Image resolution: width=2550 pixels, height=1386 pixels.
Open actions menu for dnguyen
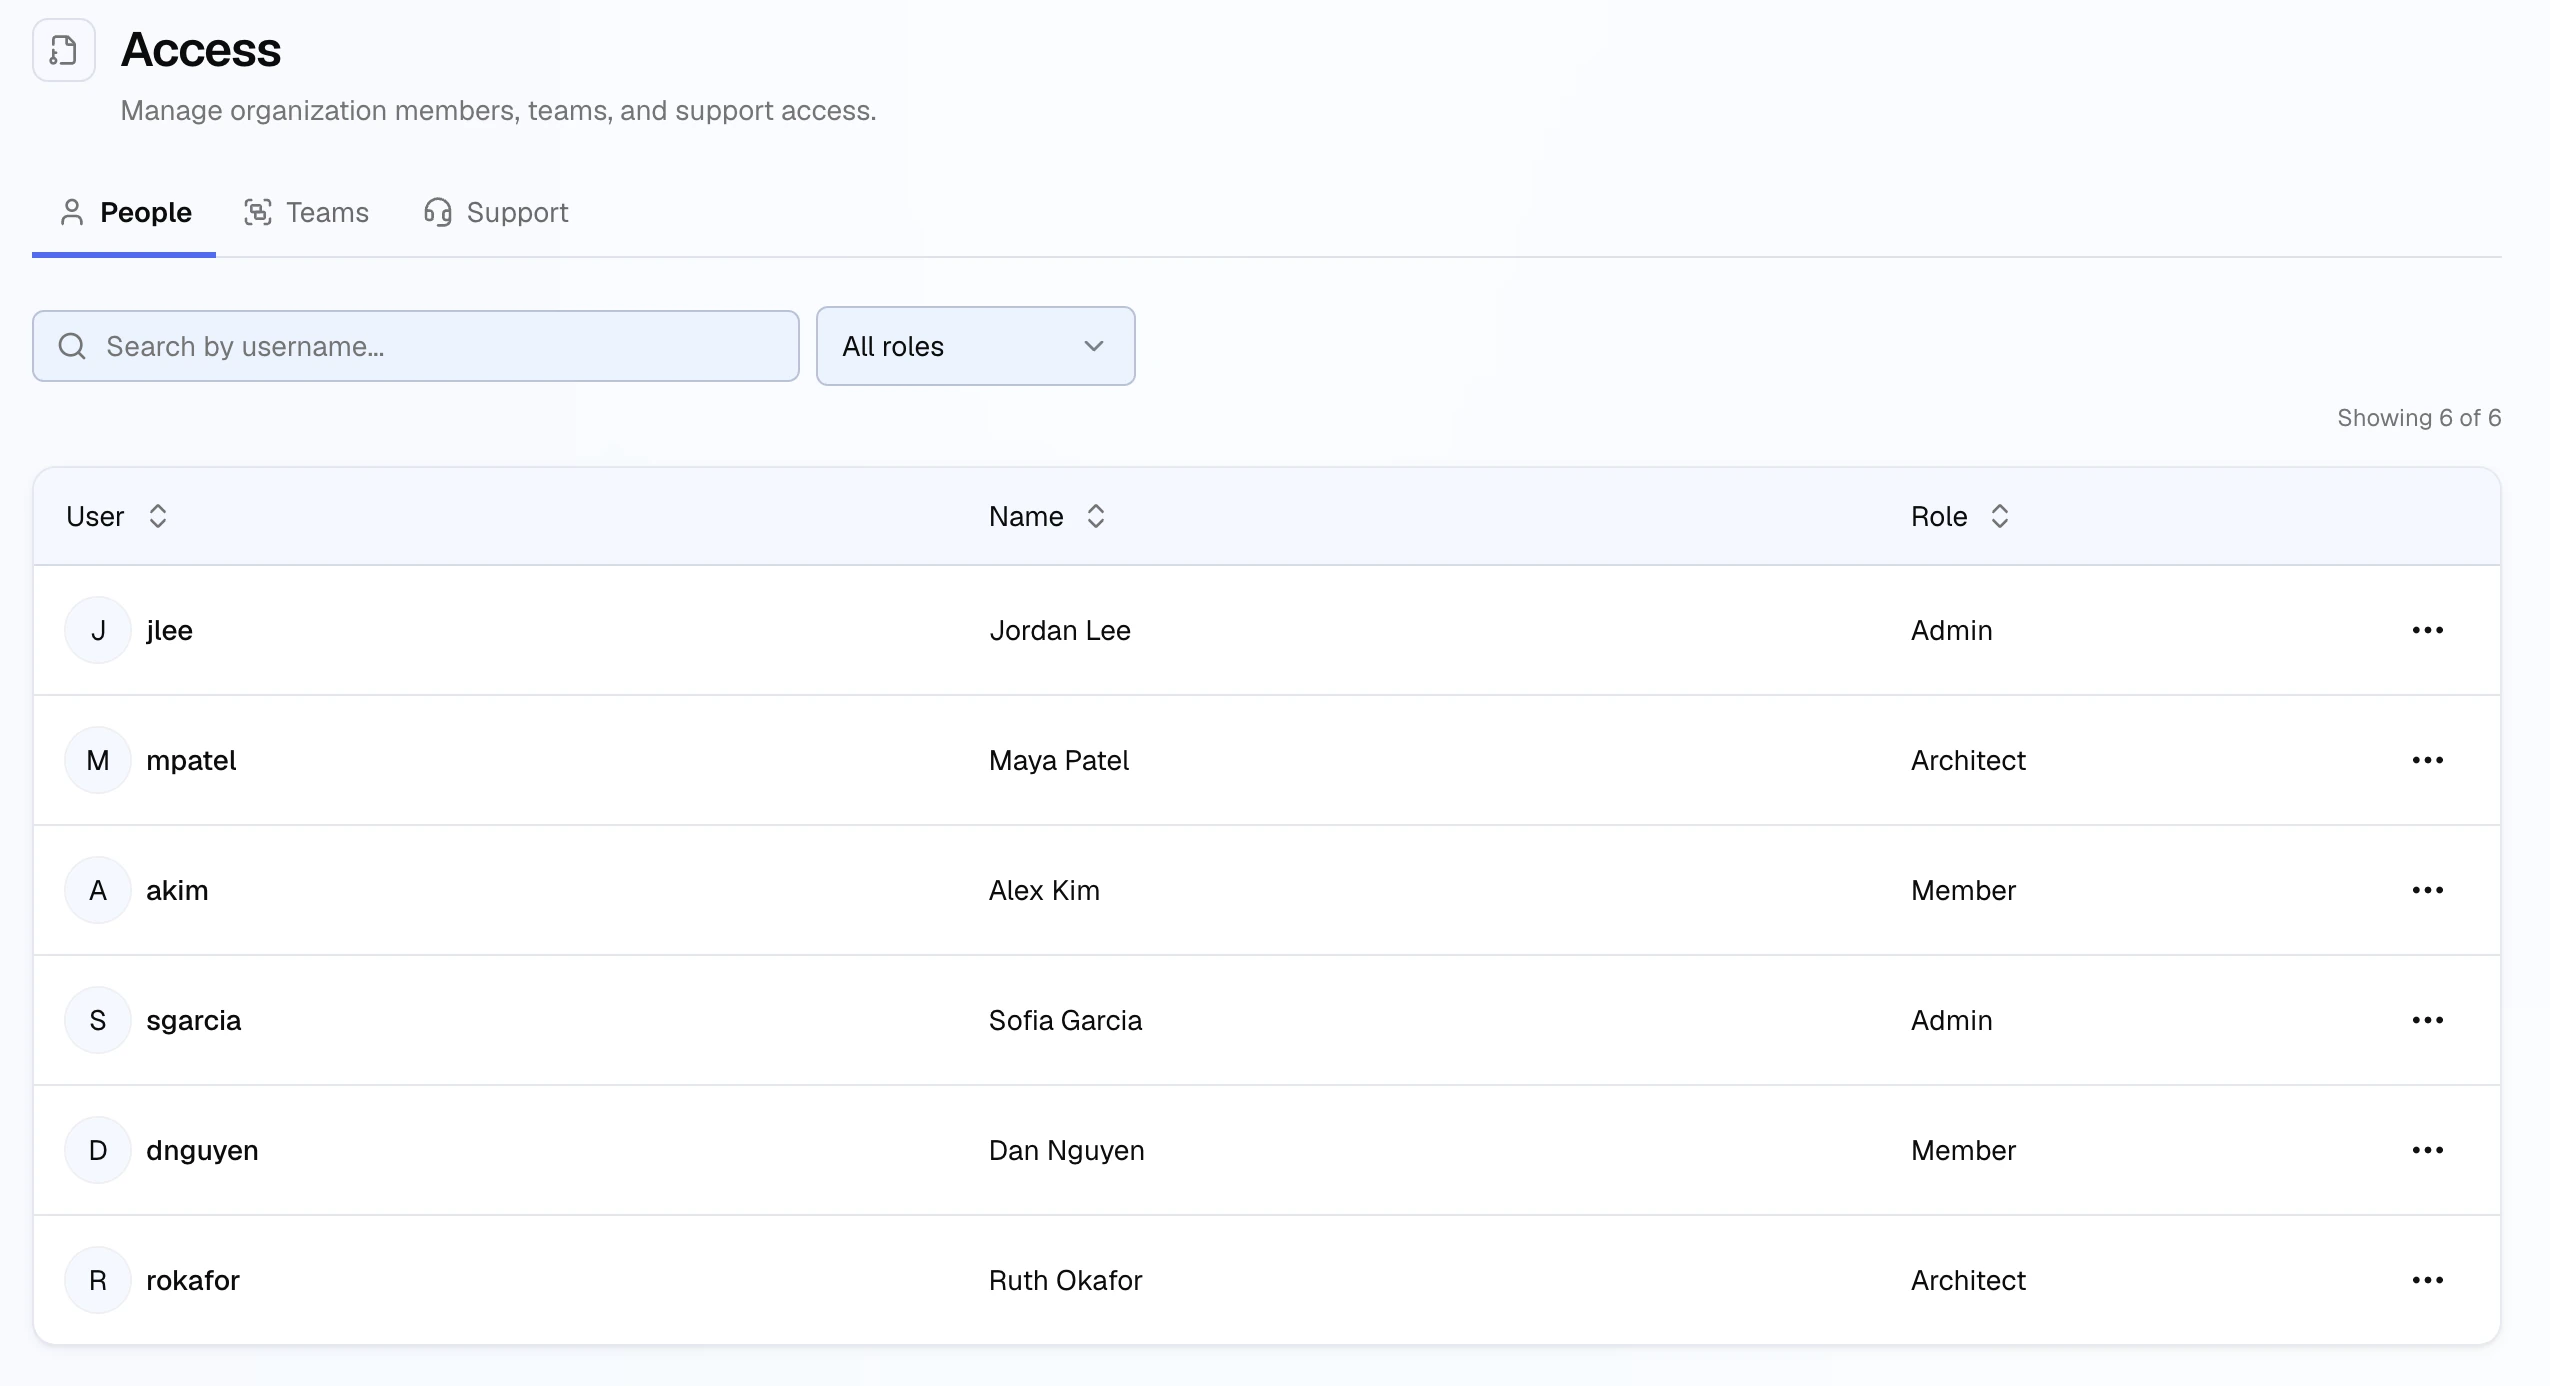(2427, 1150)
